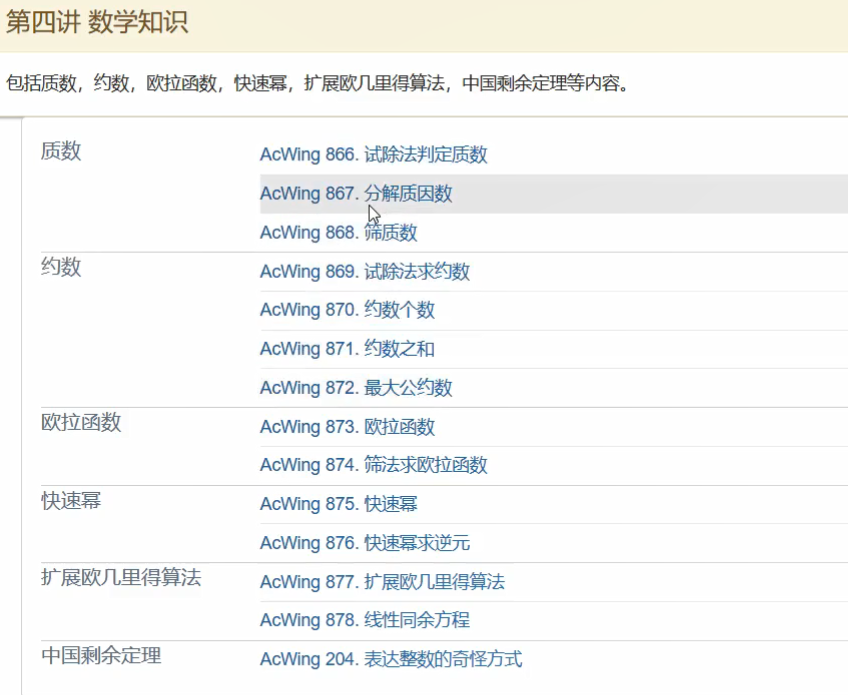Open the highlighted AcWing 867 分解质因数 link
The image size is (848, 695).
[356, 194]
